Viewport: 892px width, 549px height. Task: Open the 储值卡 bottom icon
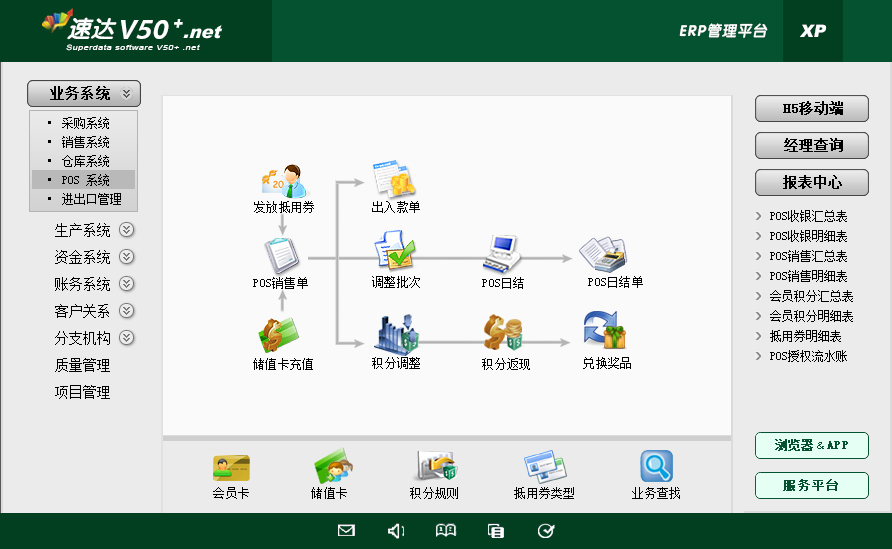pos(333,467)
